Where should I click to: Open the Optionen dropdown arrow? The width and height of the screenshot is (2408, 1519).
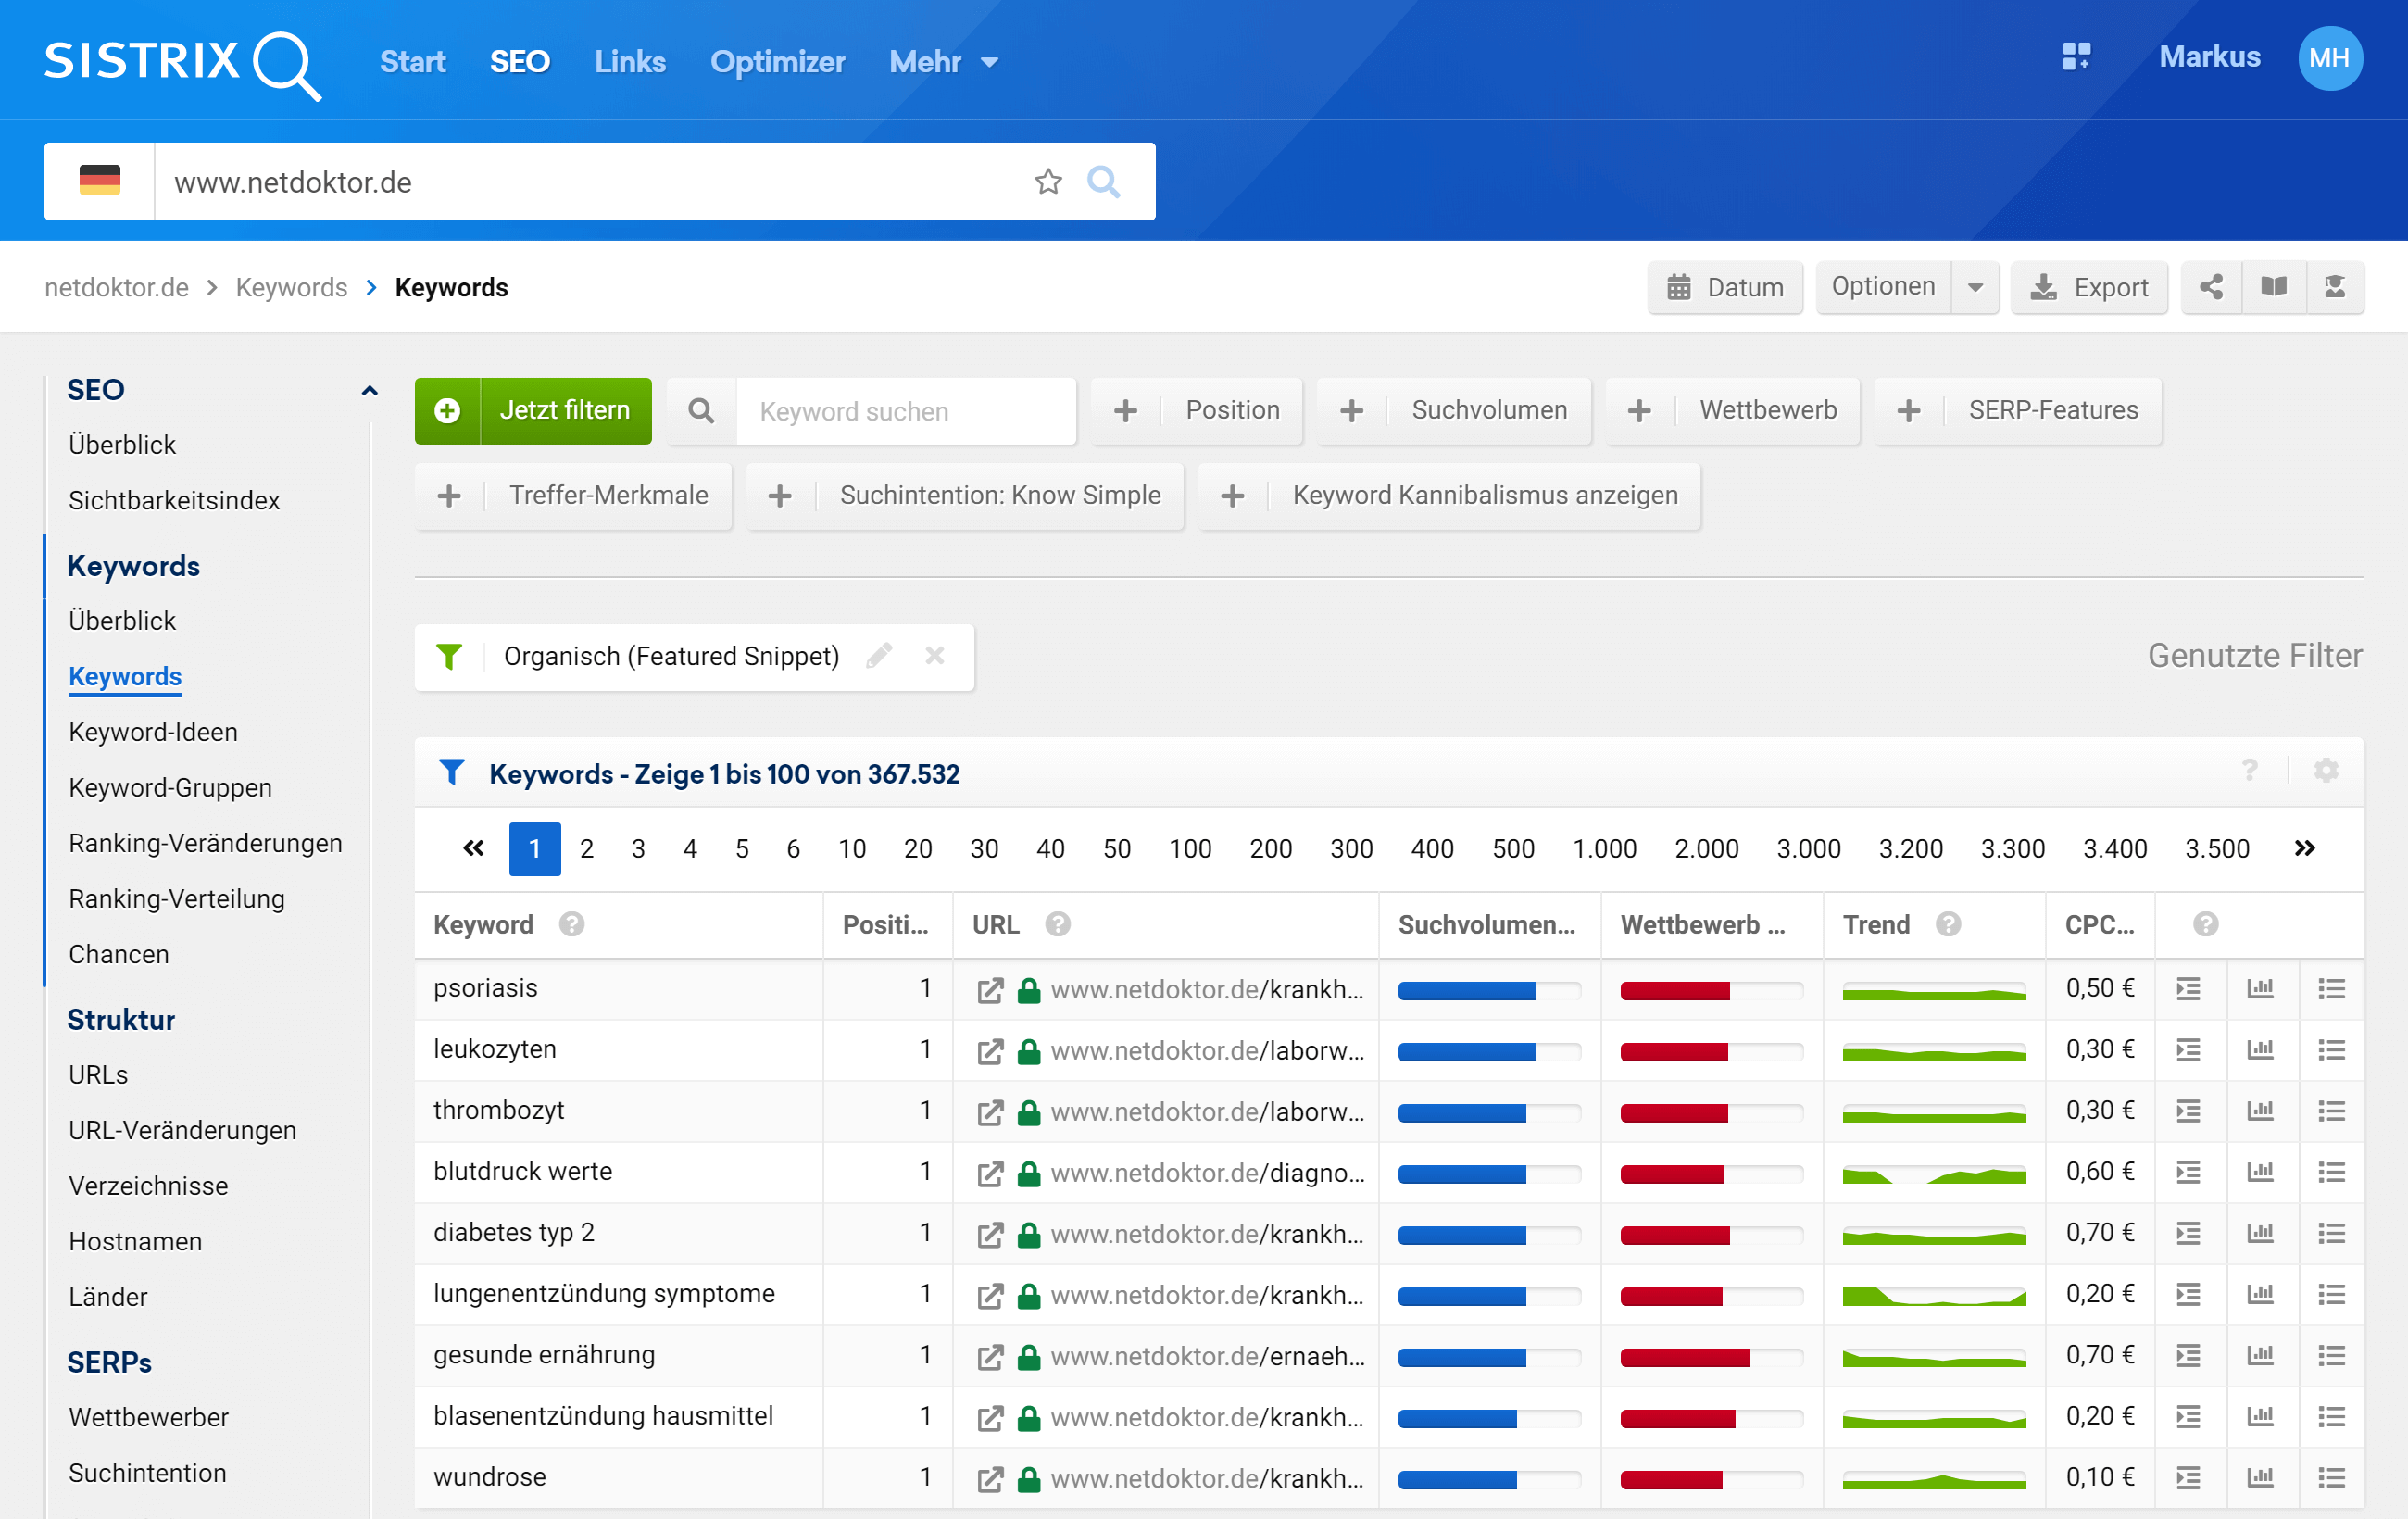[x=1975, y=288]
